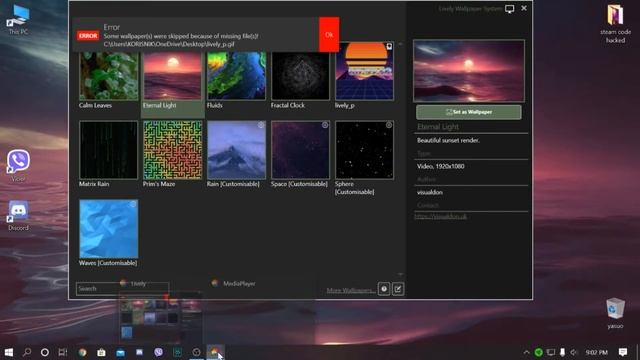Open steam code hacked archive icon
The height and width of the screenshot is (360, 640).
point(615,24)
